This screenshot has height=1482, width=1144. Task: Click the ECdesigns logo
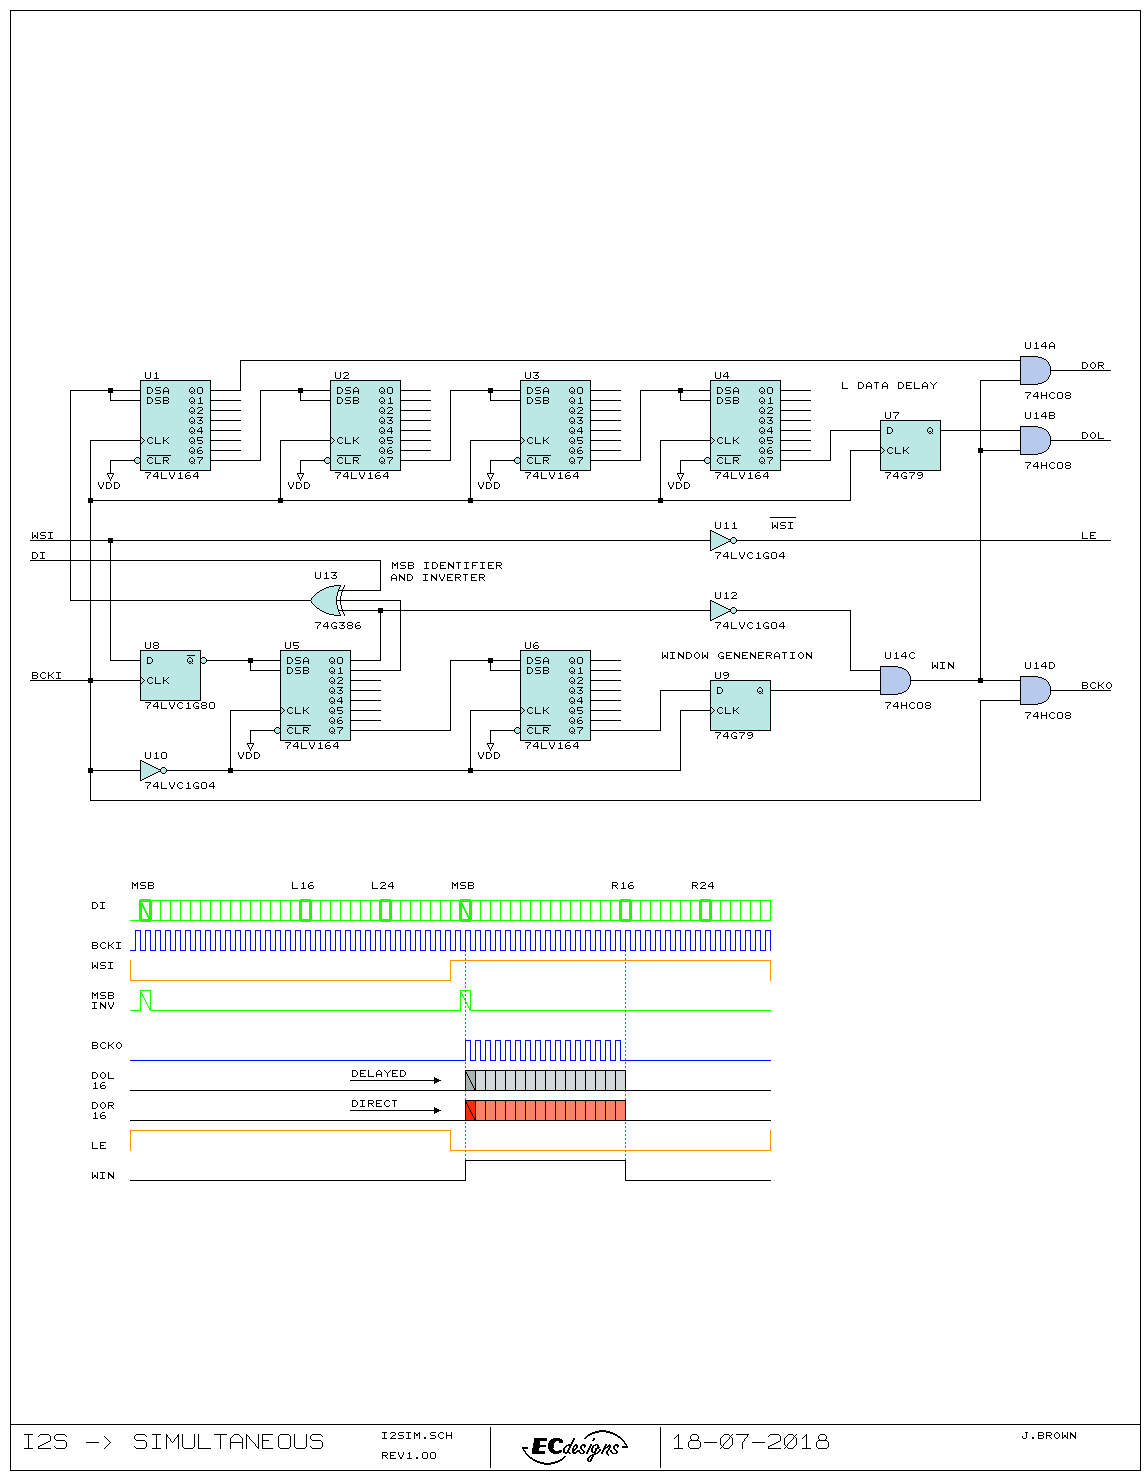575,1446
